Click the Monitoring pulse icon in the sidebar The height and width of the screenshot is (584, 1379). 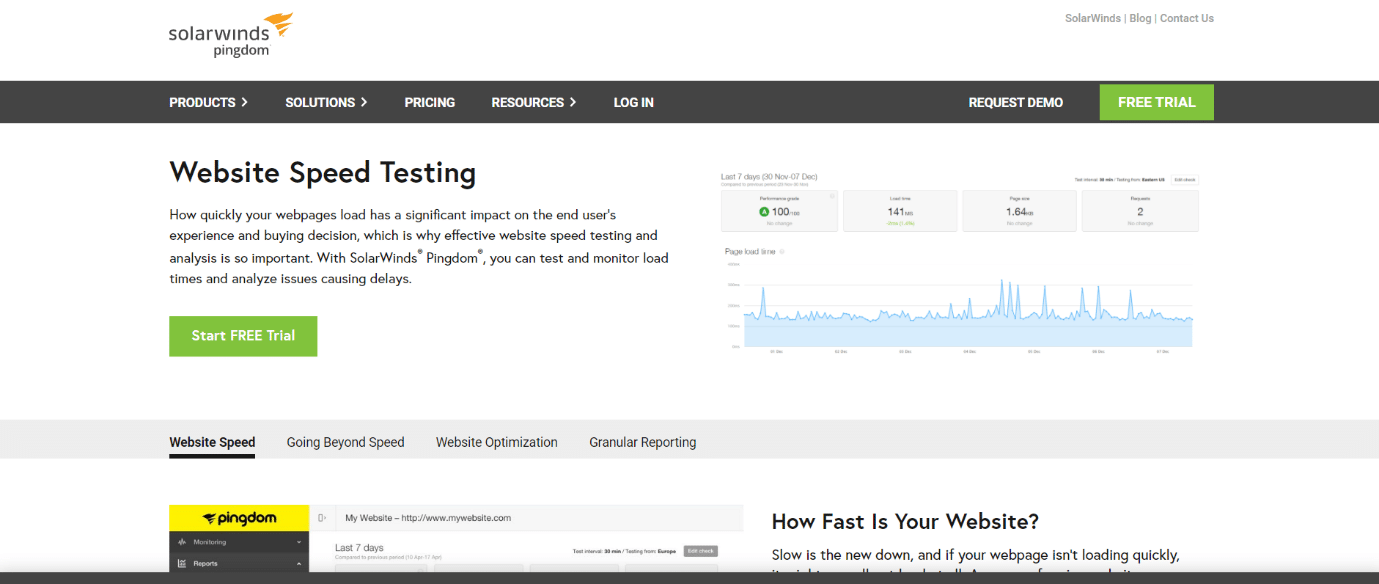click(x=182, y=542)
